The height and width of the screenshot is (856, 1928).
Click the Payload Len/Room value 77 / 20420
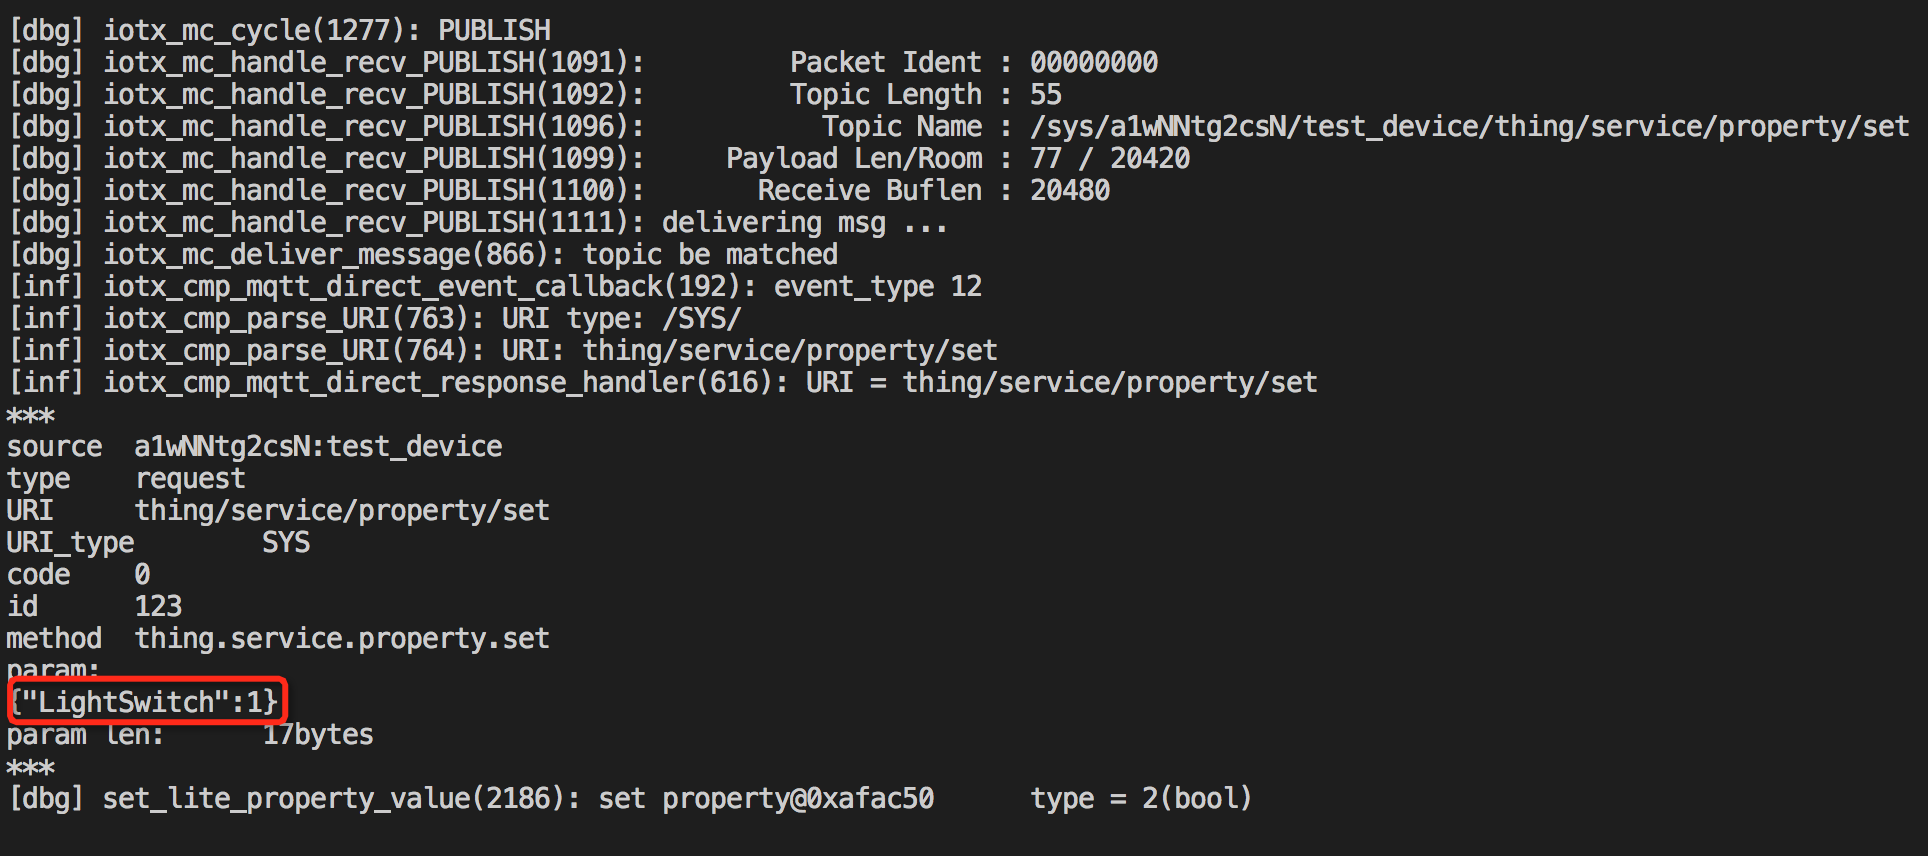(1110, 158)
